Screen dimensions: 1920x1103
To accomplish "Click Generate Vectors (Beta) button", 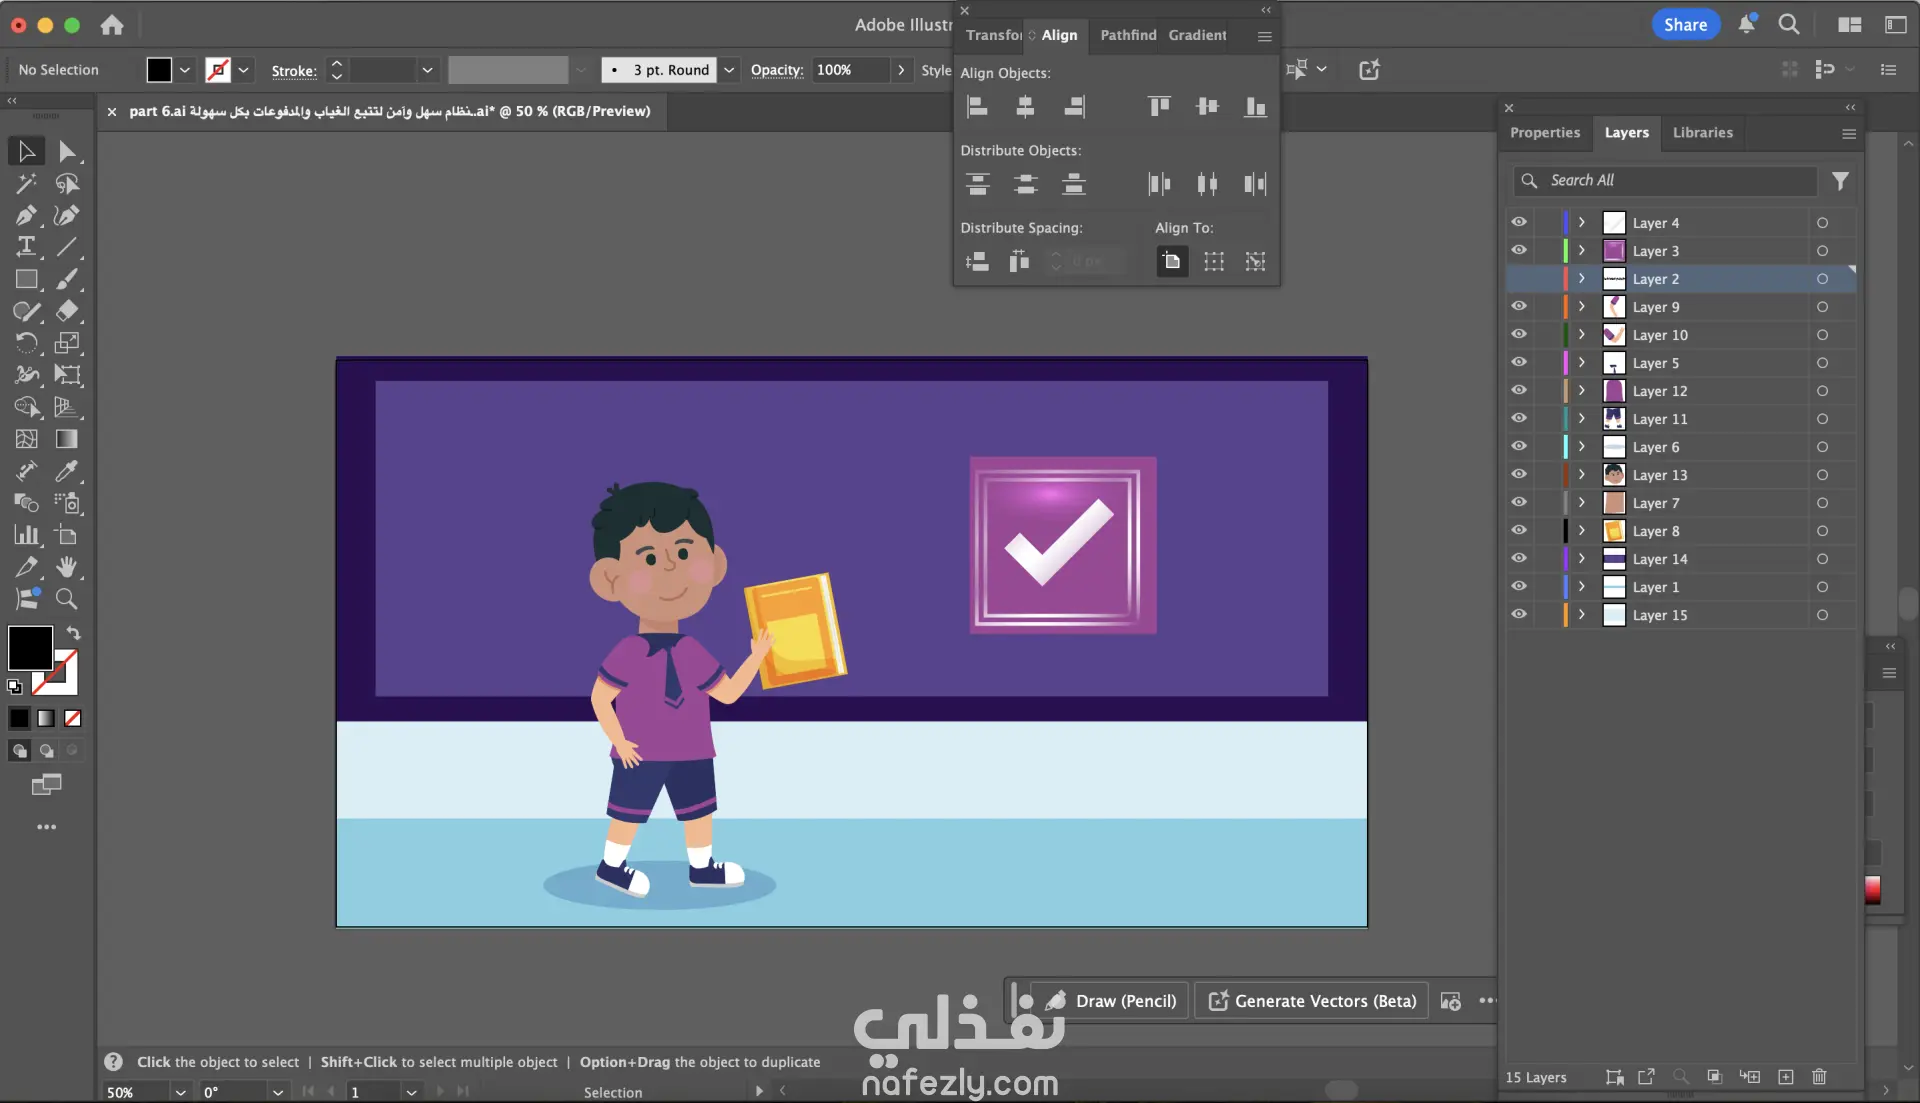I will pyautogui.click(x=1312, y=1001).
